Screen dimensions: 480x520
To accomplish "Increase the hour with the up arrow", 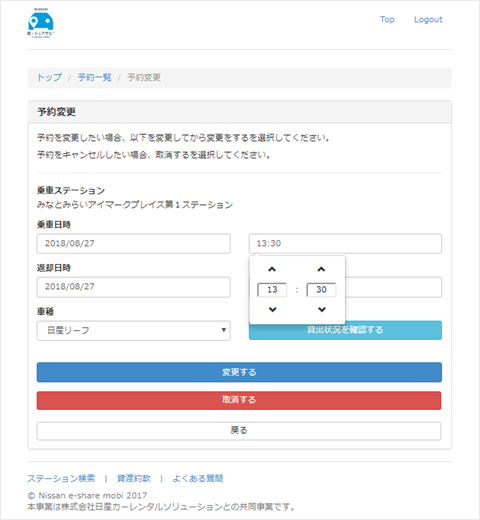I will pyautogui.click(x=272, y=269).
